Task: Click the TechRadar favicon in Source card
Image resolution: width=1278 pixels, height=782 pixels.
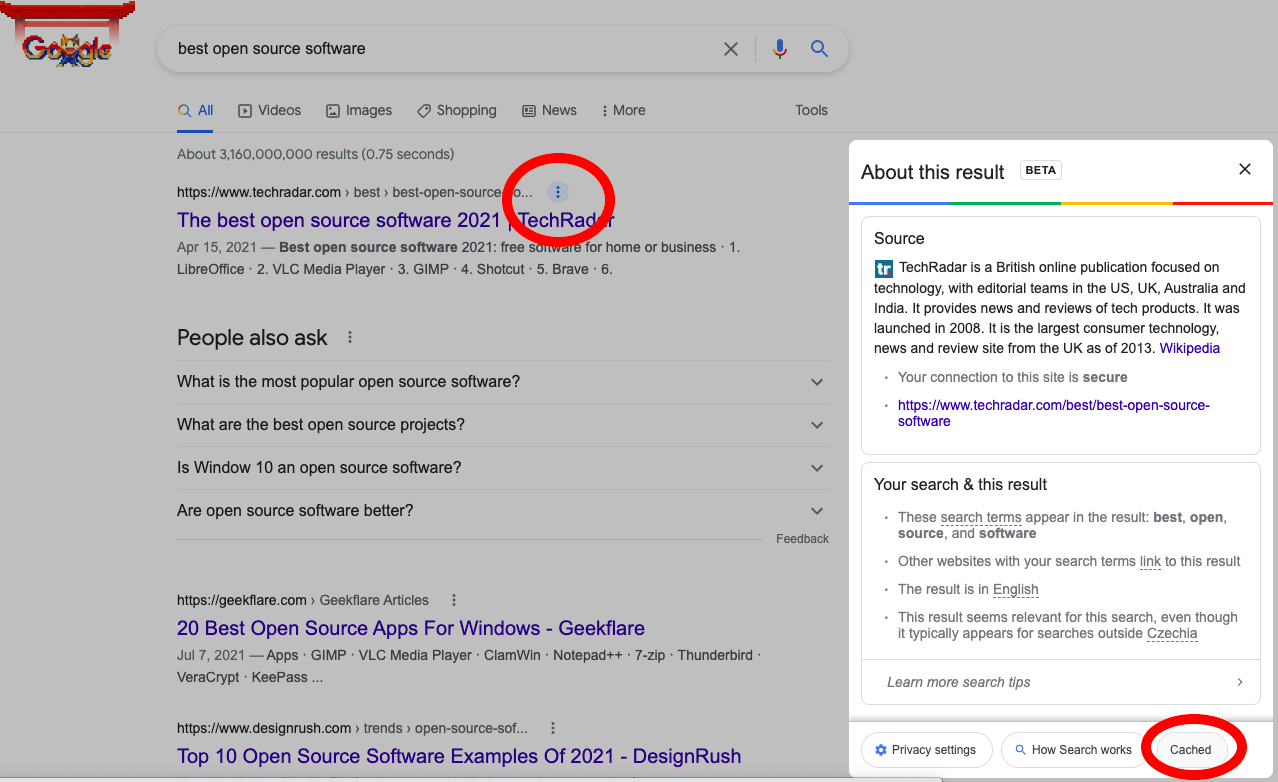Action: point(884,268)
